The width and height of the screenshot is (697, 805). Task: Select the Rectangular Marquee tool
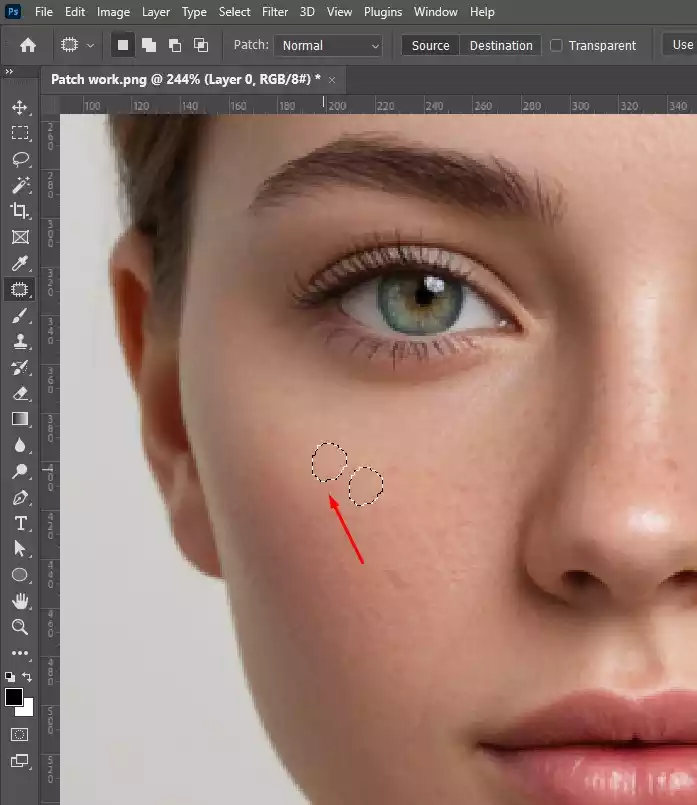20,133
